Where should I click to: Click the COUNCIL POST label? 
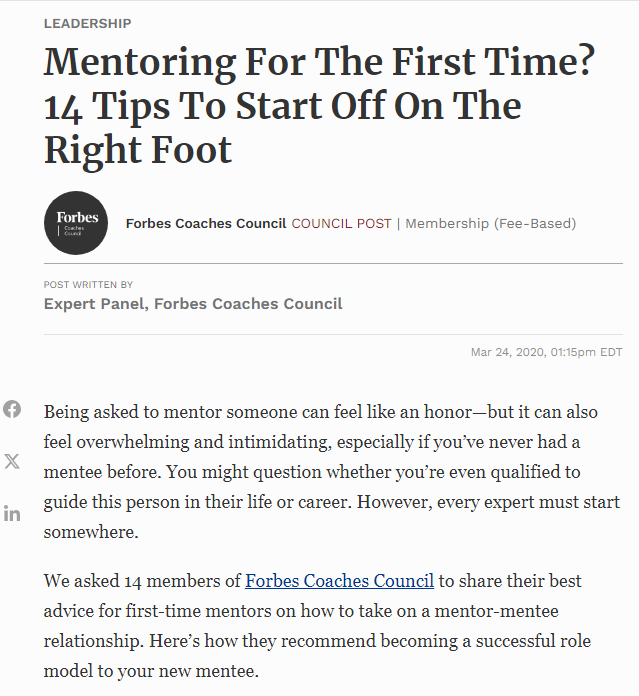pos(341,223)
